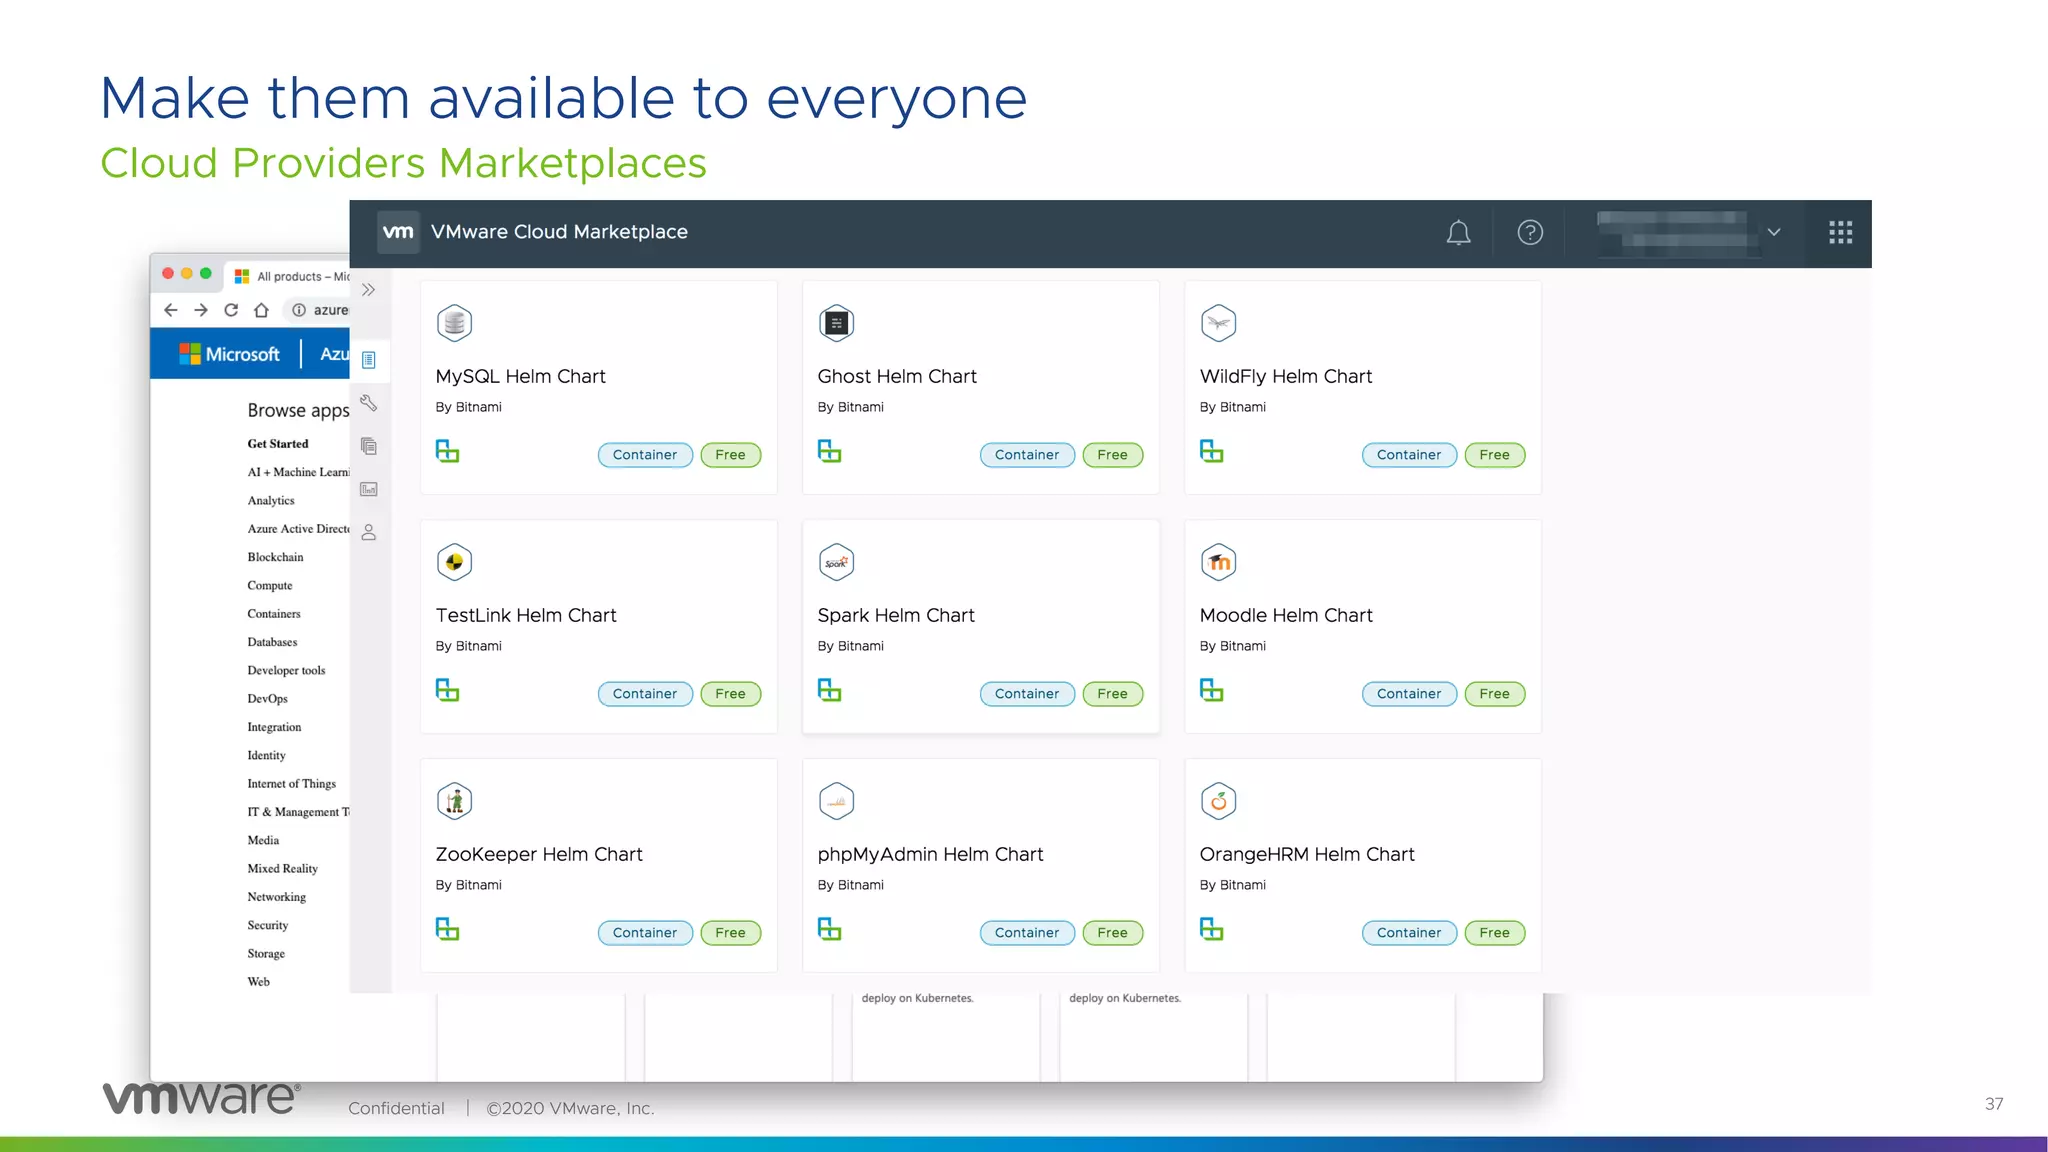Image resolution: width=2048 pixels, height=1152 pixels.
Task: Open the notifications bell
Action: [1458, 233]
